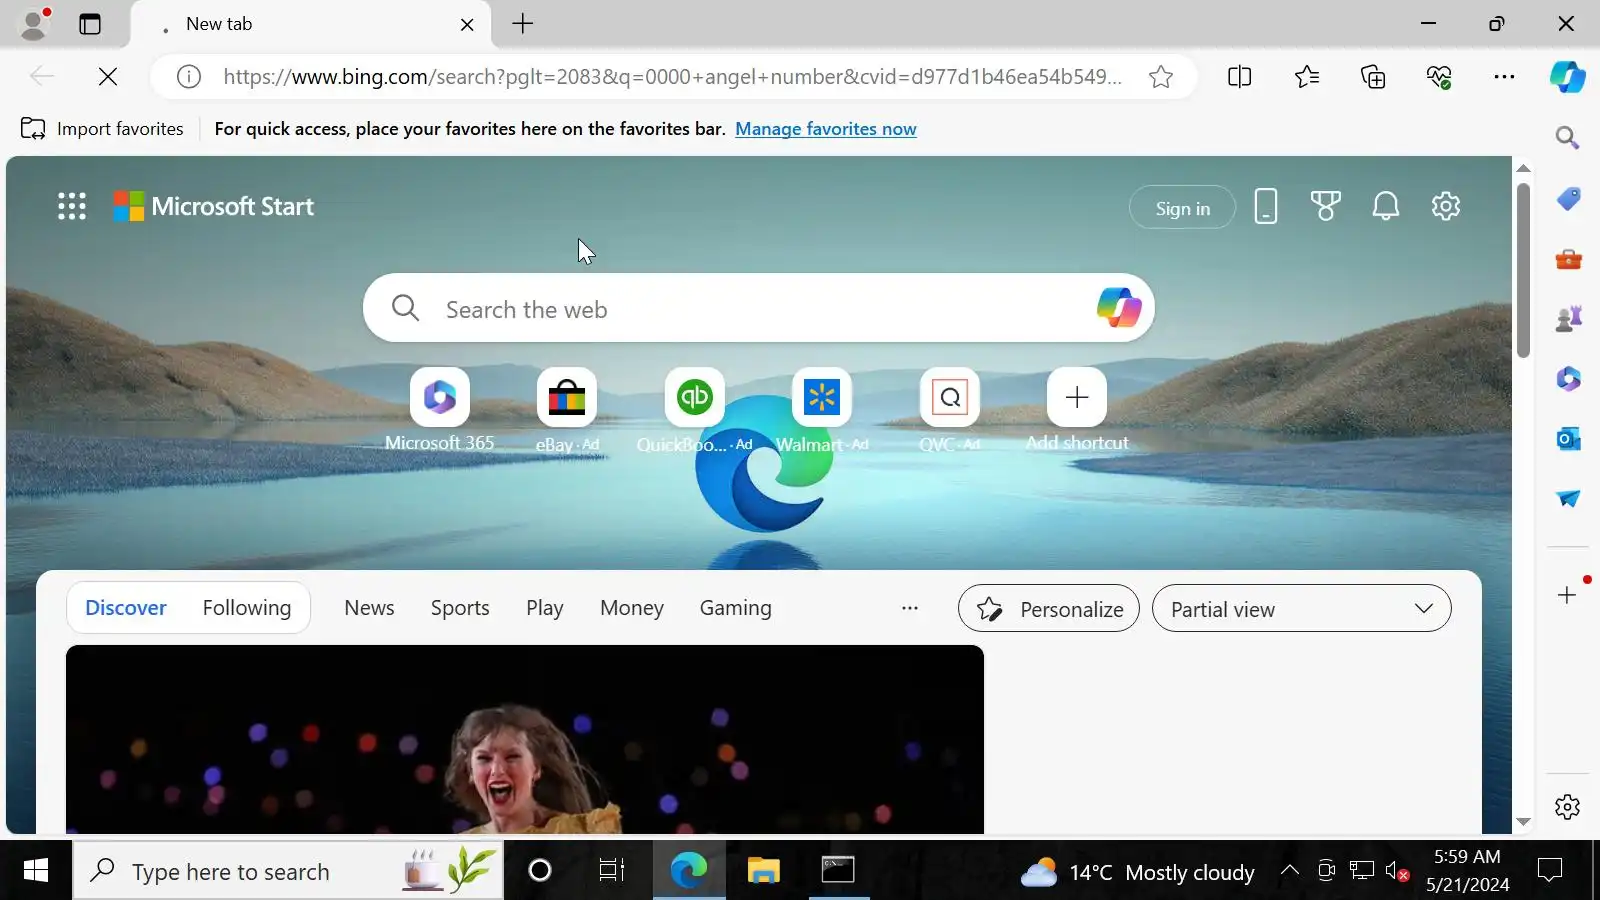This screenshot has width=1600, height=900.
Task: Open the profile avatar menu
Action: [x=34, y=24]
